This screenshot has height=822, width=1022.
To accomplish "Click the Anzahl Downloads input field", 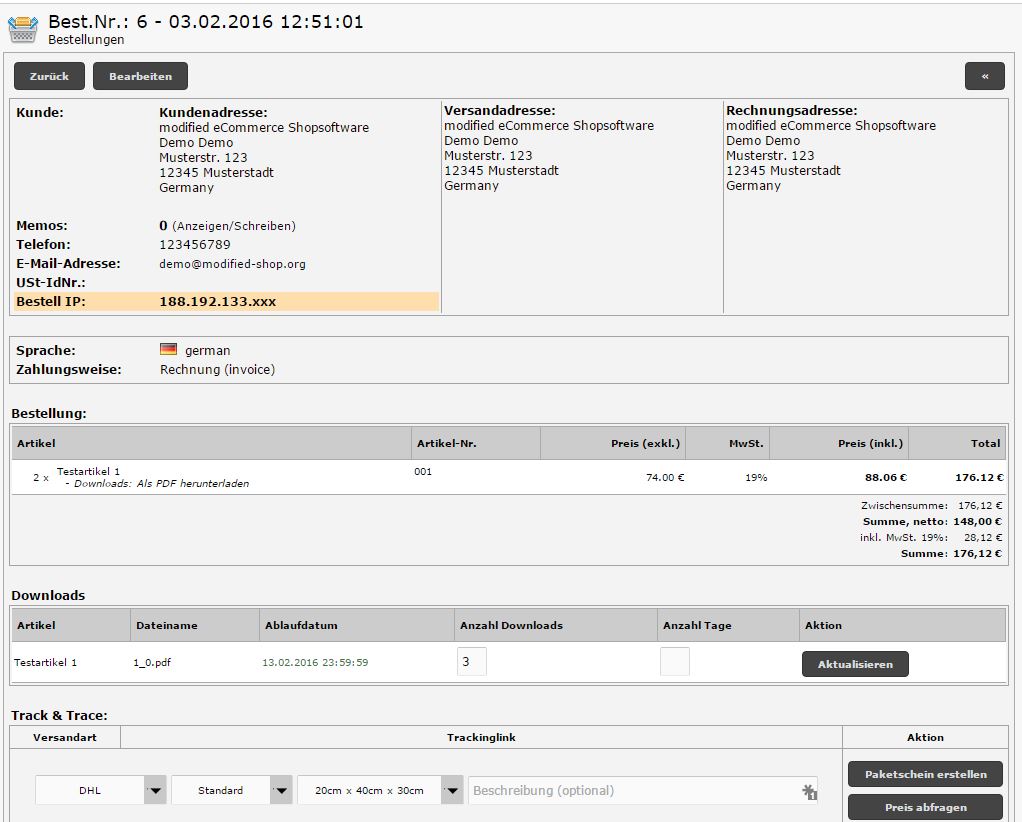I will click(472, 662).
